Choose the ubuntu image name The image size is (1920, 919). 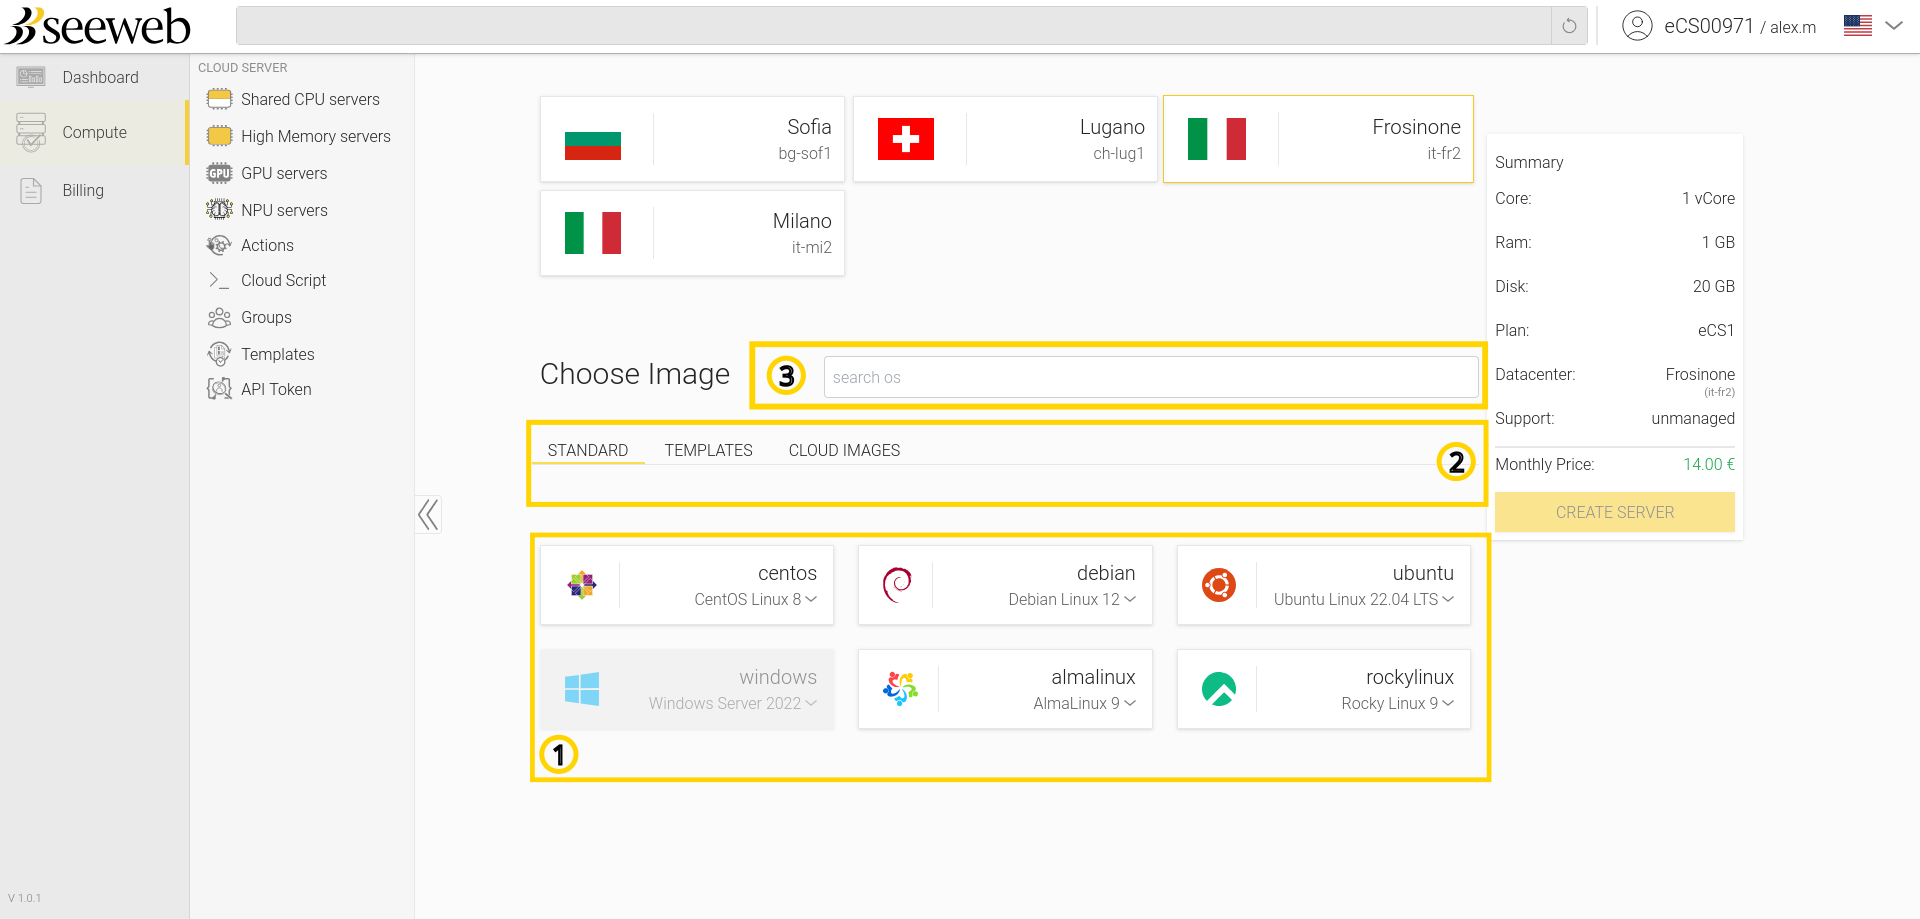click(1423, 573)
